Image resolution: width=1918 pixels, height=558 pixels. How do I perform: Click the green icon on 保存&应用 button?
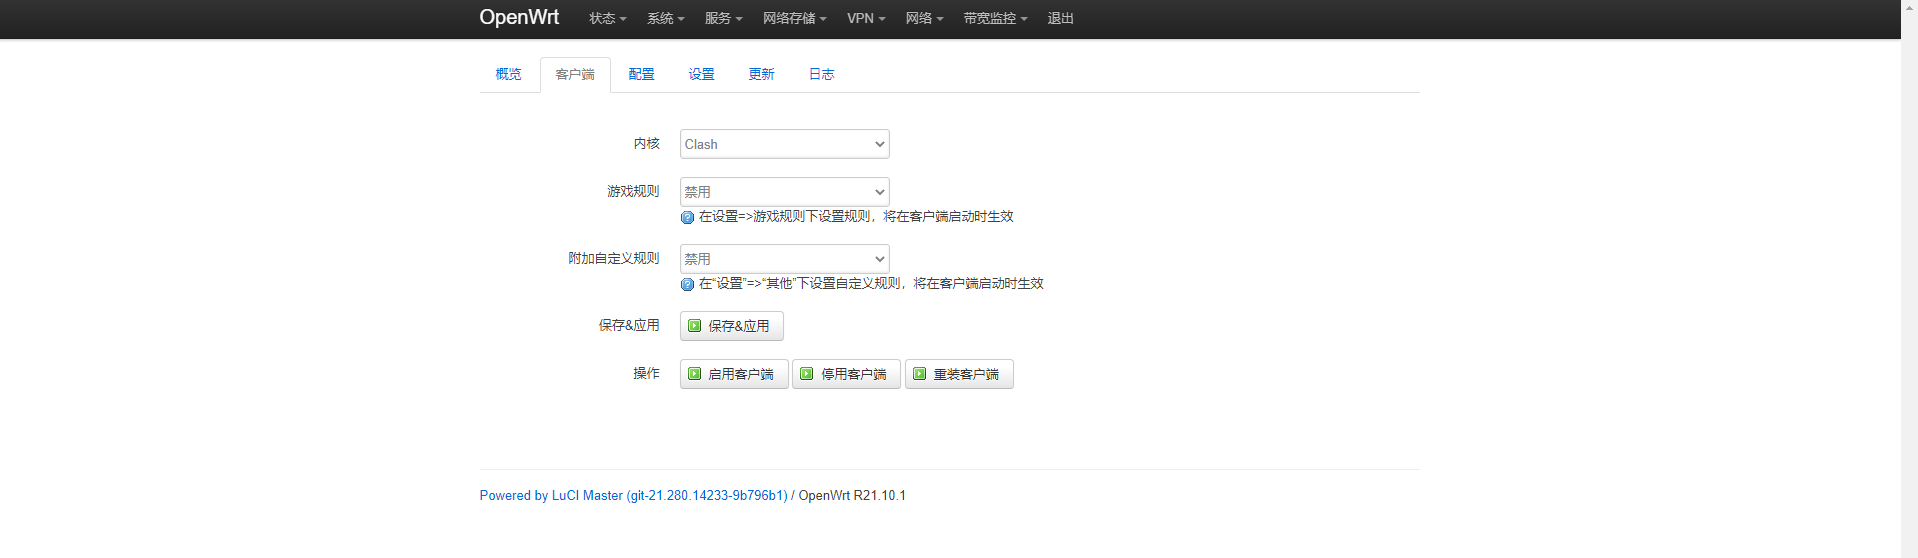click(695, 326)
